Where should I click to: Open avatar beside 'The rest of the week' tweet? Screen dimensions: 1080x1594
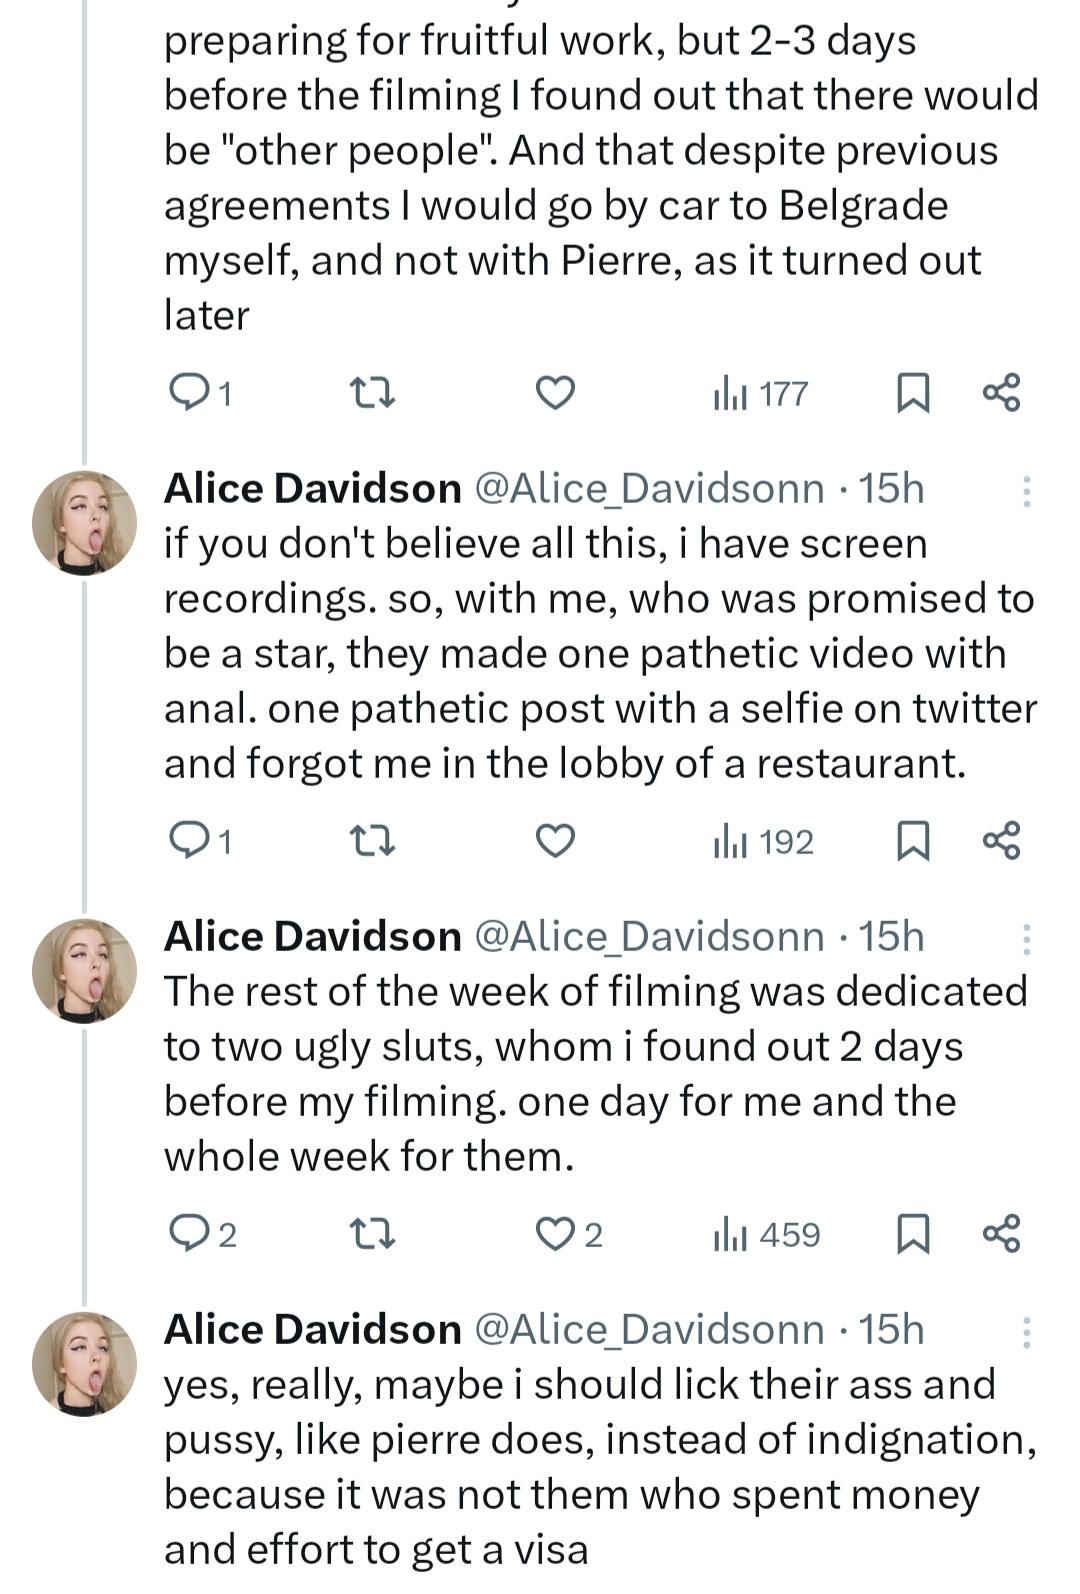(x=84, y=971)
